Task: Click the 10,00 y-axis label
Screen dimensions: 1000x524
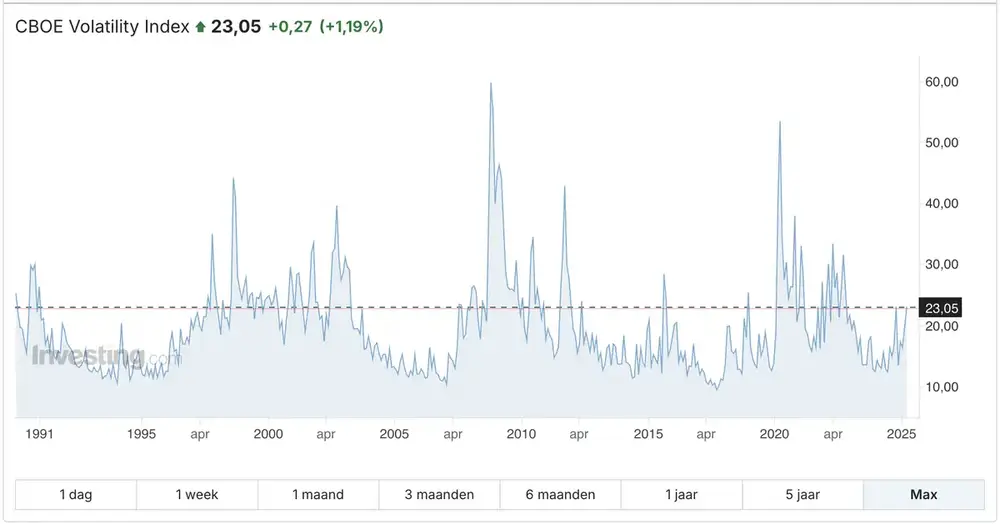Action: click(x=941, y=387)
